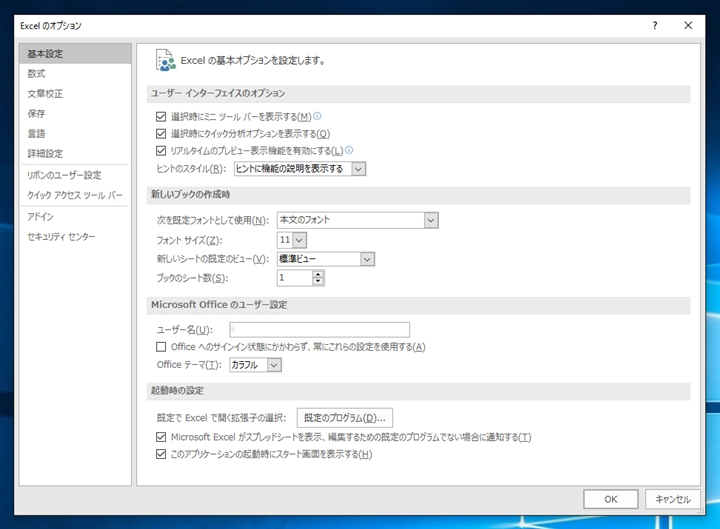Select the 数式 category
Image resolution: width=720 pixels, height=529 pixels.
coord(75,73)
